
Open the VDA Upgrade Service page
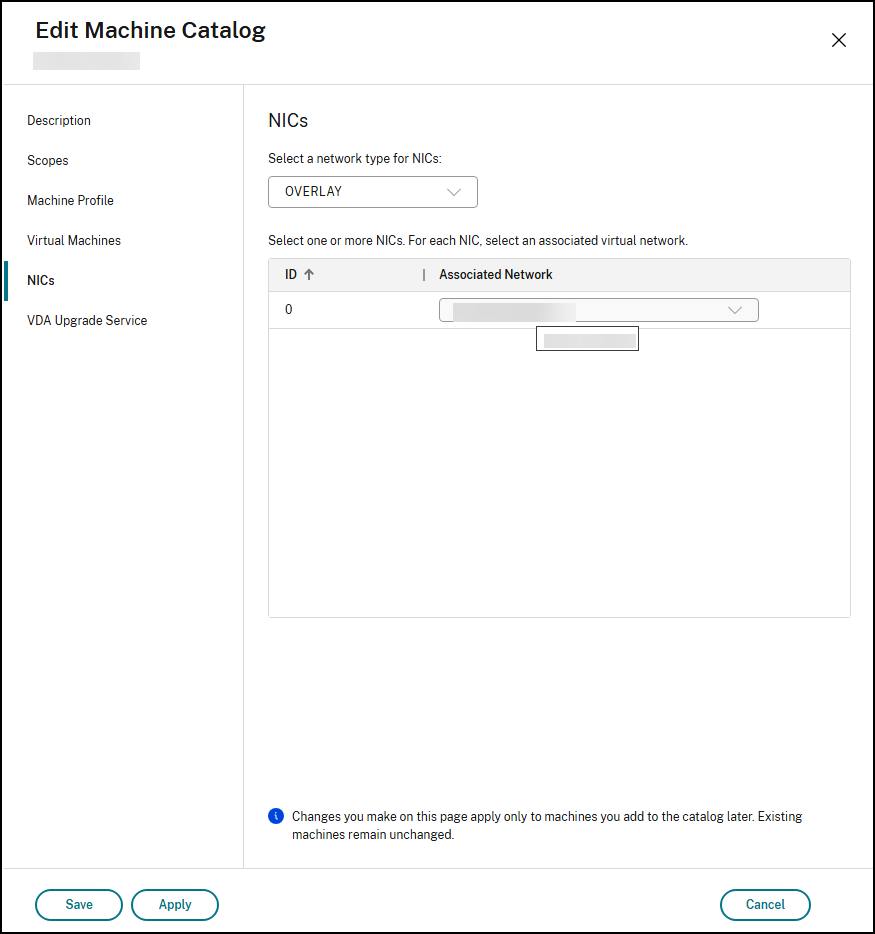(x=87, y=320)
